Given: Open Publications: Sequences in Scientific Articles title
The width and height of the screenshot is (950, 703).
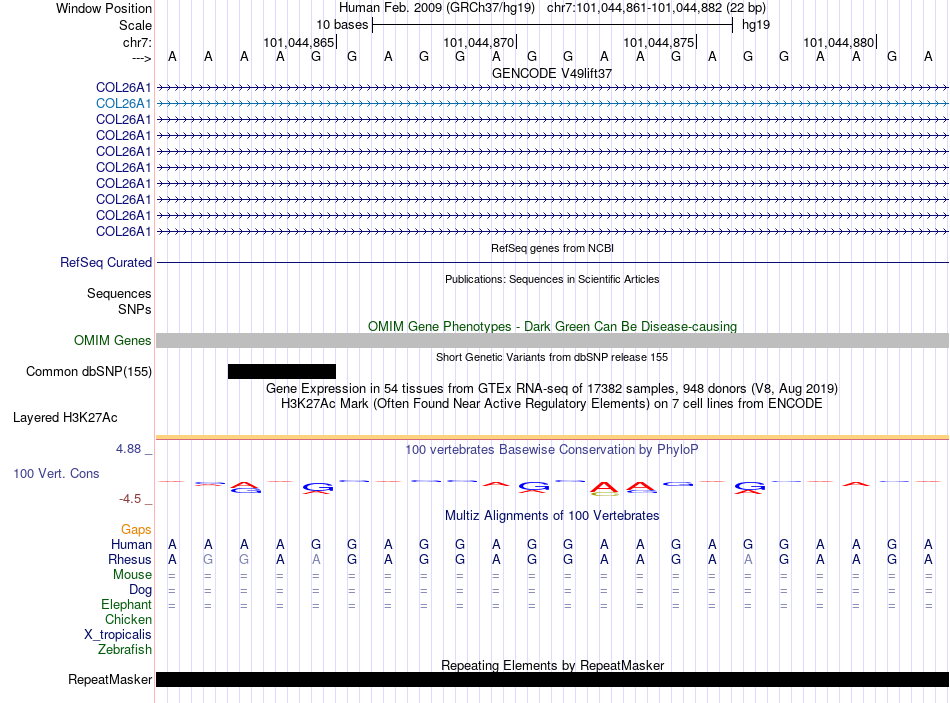Looking at the screenshot, I should point(552,279).
